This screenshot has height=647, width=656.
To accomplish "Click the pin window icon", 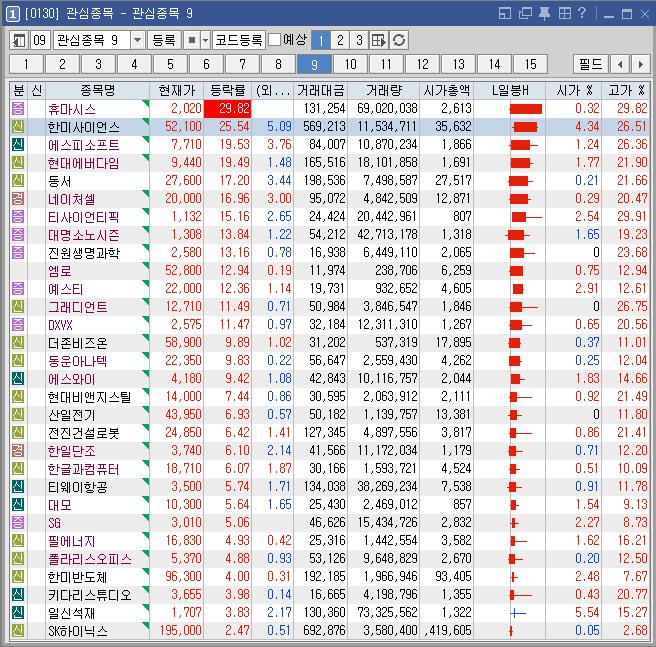I will tap(544, 14).
